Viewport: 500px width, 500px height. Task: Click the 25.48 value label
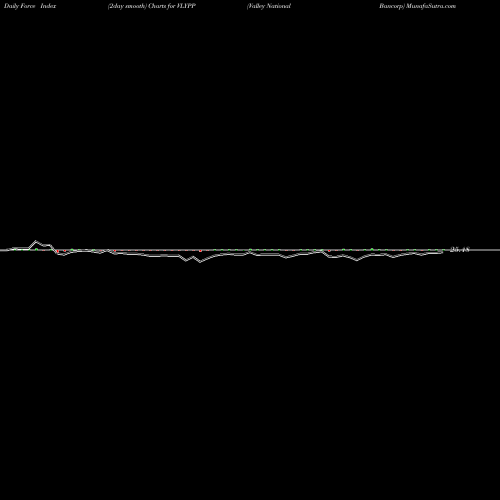[460, 249]
